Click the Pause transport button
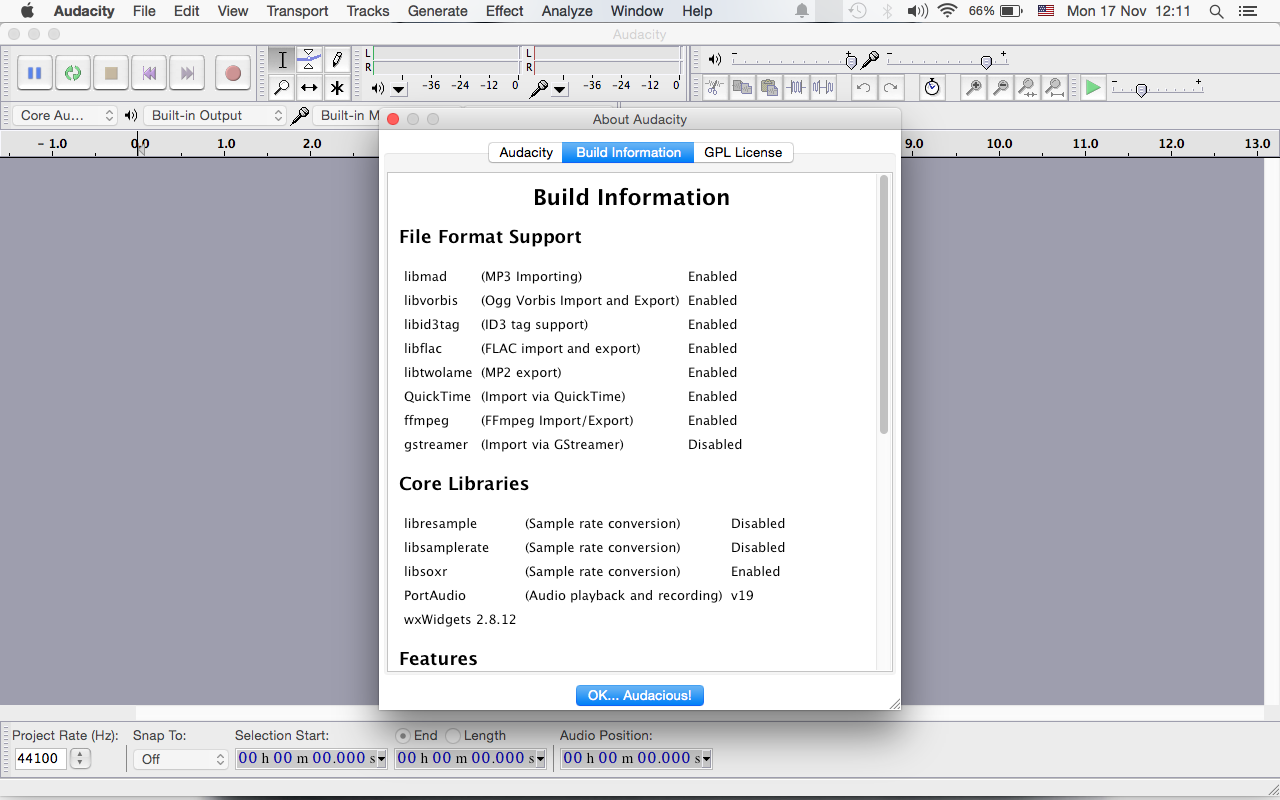 point(34,73)
